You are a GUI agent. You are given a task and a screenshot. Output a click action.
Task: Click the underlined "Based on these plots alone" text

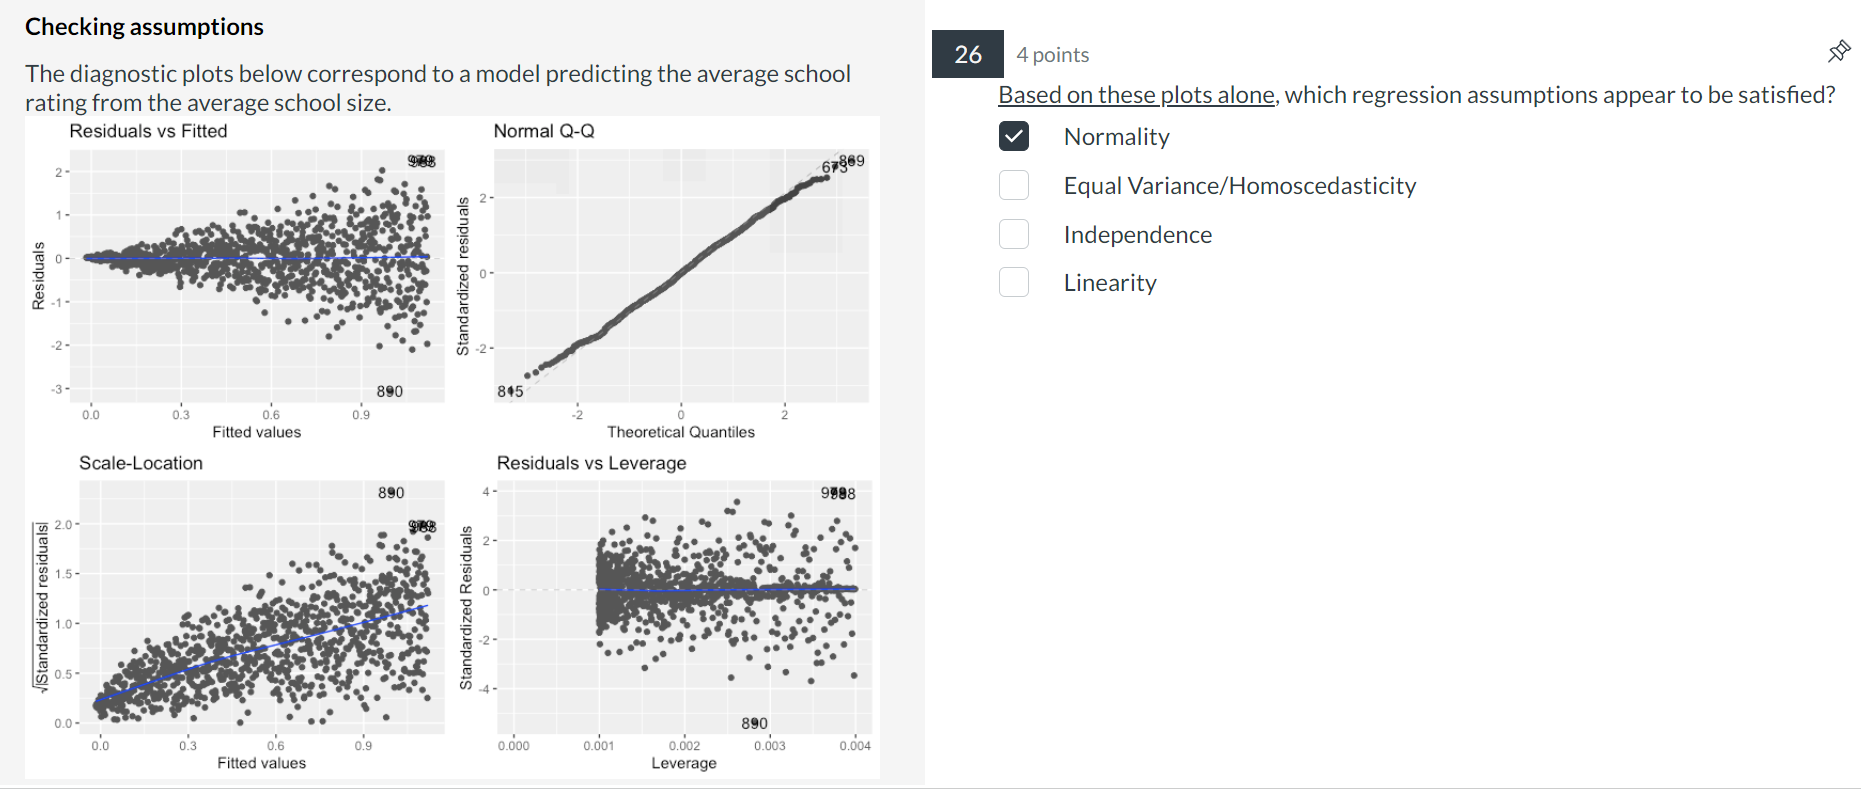(x=1136, y=95)
